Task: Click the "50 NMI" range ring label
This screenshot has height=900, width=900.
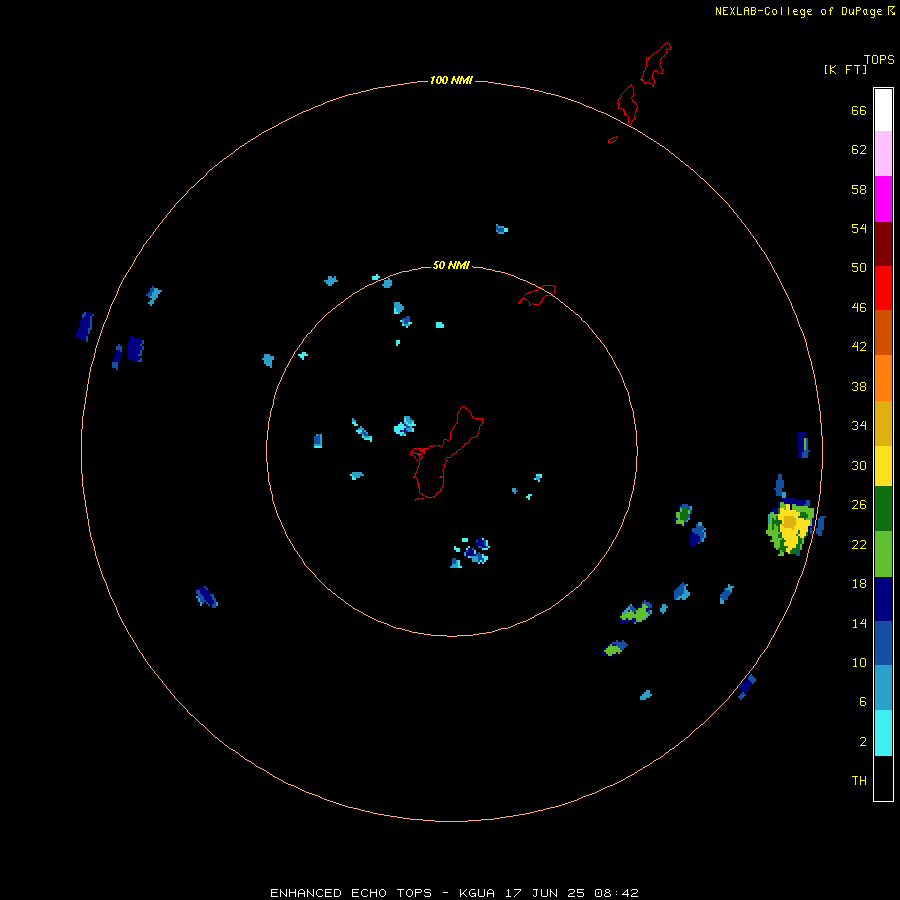Action: 451,265
